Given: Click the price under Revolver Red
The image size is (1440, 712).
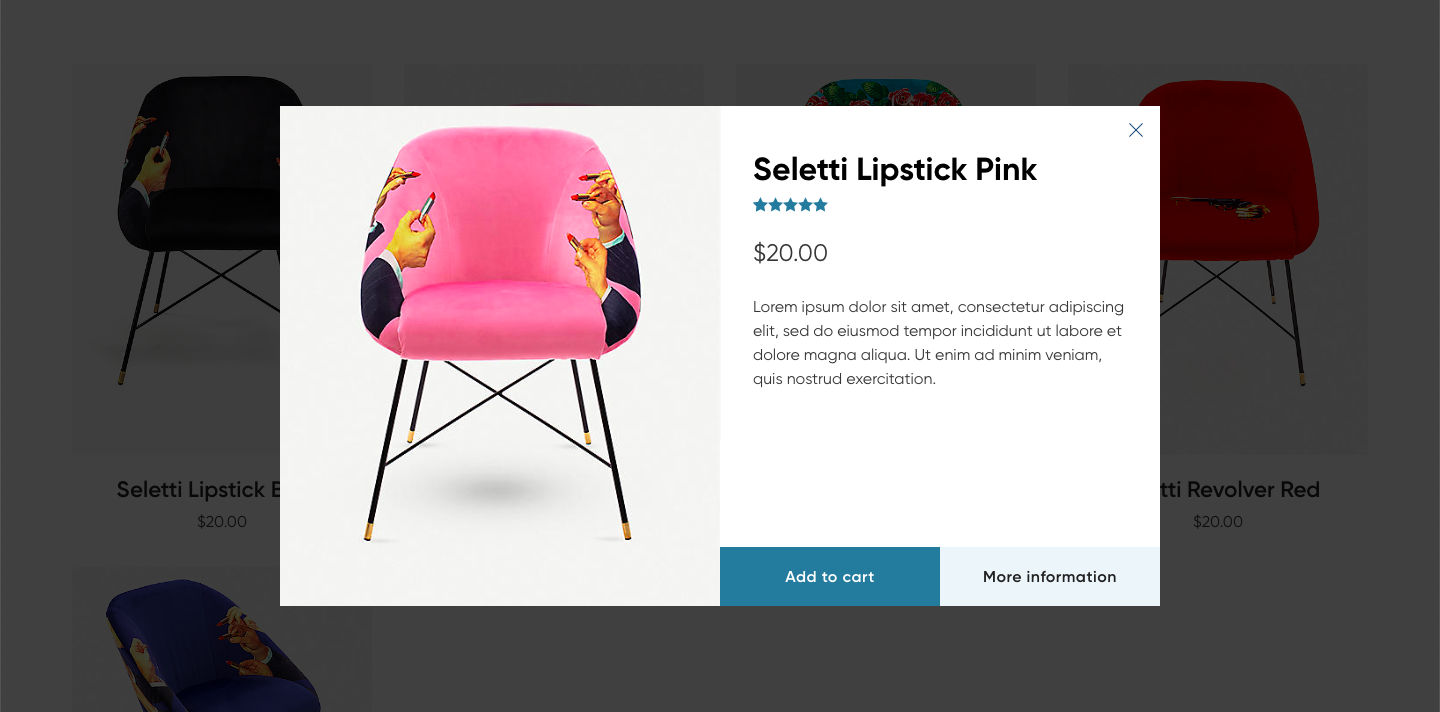Looking at the screenshot, I should pyautogui.click(x=1217, y=522).
